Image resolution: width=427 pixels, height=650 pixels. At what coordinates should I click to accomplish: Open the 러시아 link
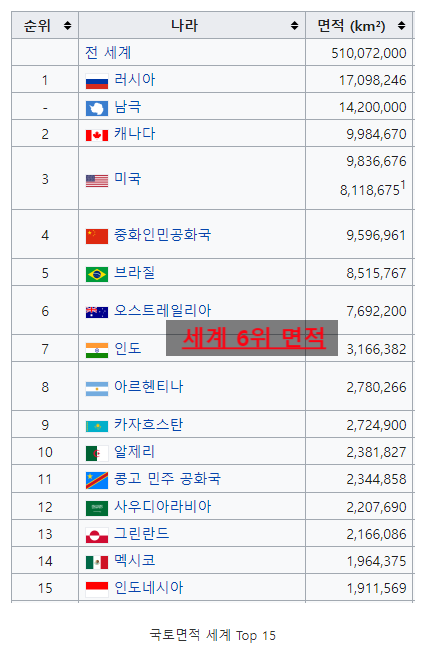coord(134,79)
